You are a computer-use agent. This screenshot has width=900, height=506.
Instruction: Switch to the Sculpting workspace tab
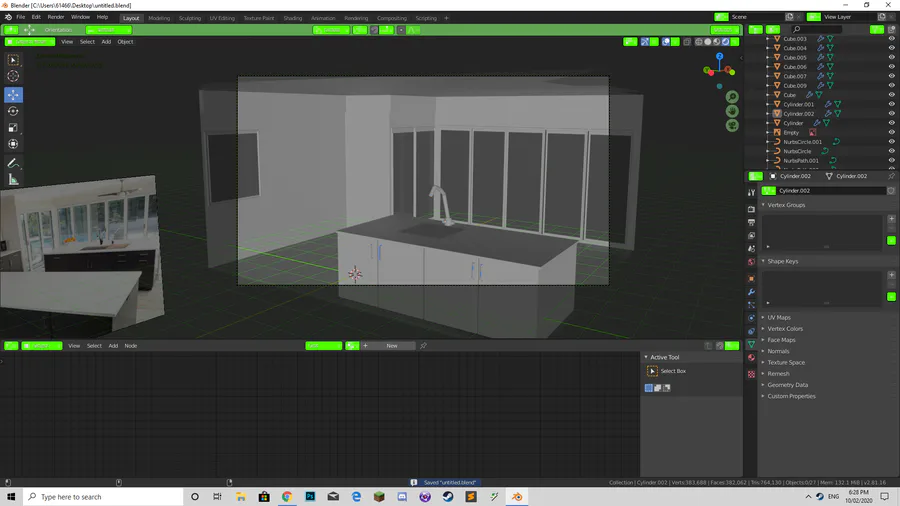pyautogui.click(x=190, y=18)
